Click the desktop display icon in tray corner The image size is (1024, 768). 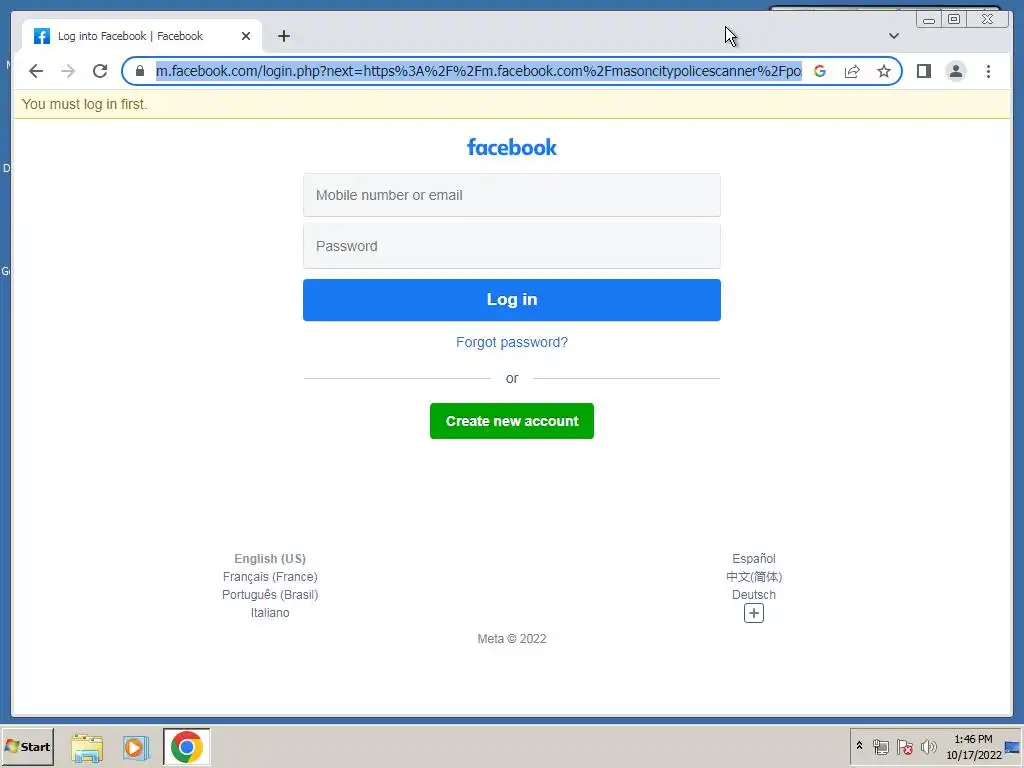(1012, 747)
